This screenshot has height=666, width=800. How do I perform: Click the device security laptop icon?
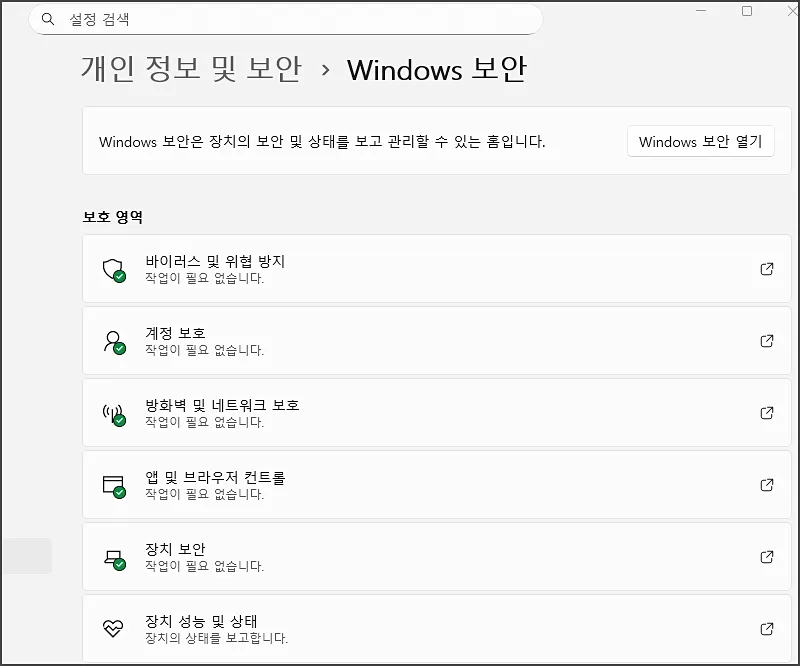tap(113, 557)
